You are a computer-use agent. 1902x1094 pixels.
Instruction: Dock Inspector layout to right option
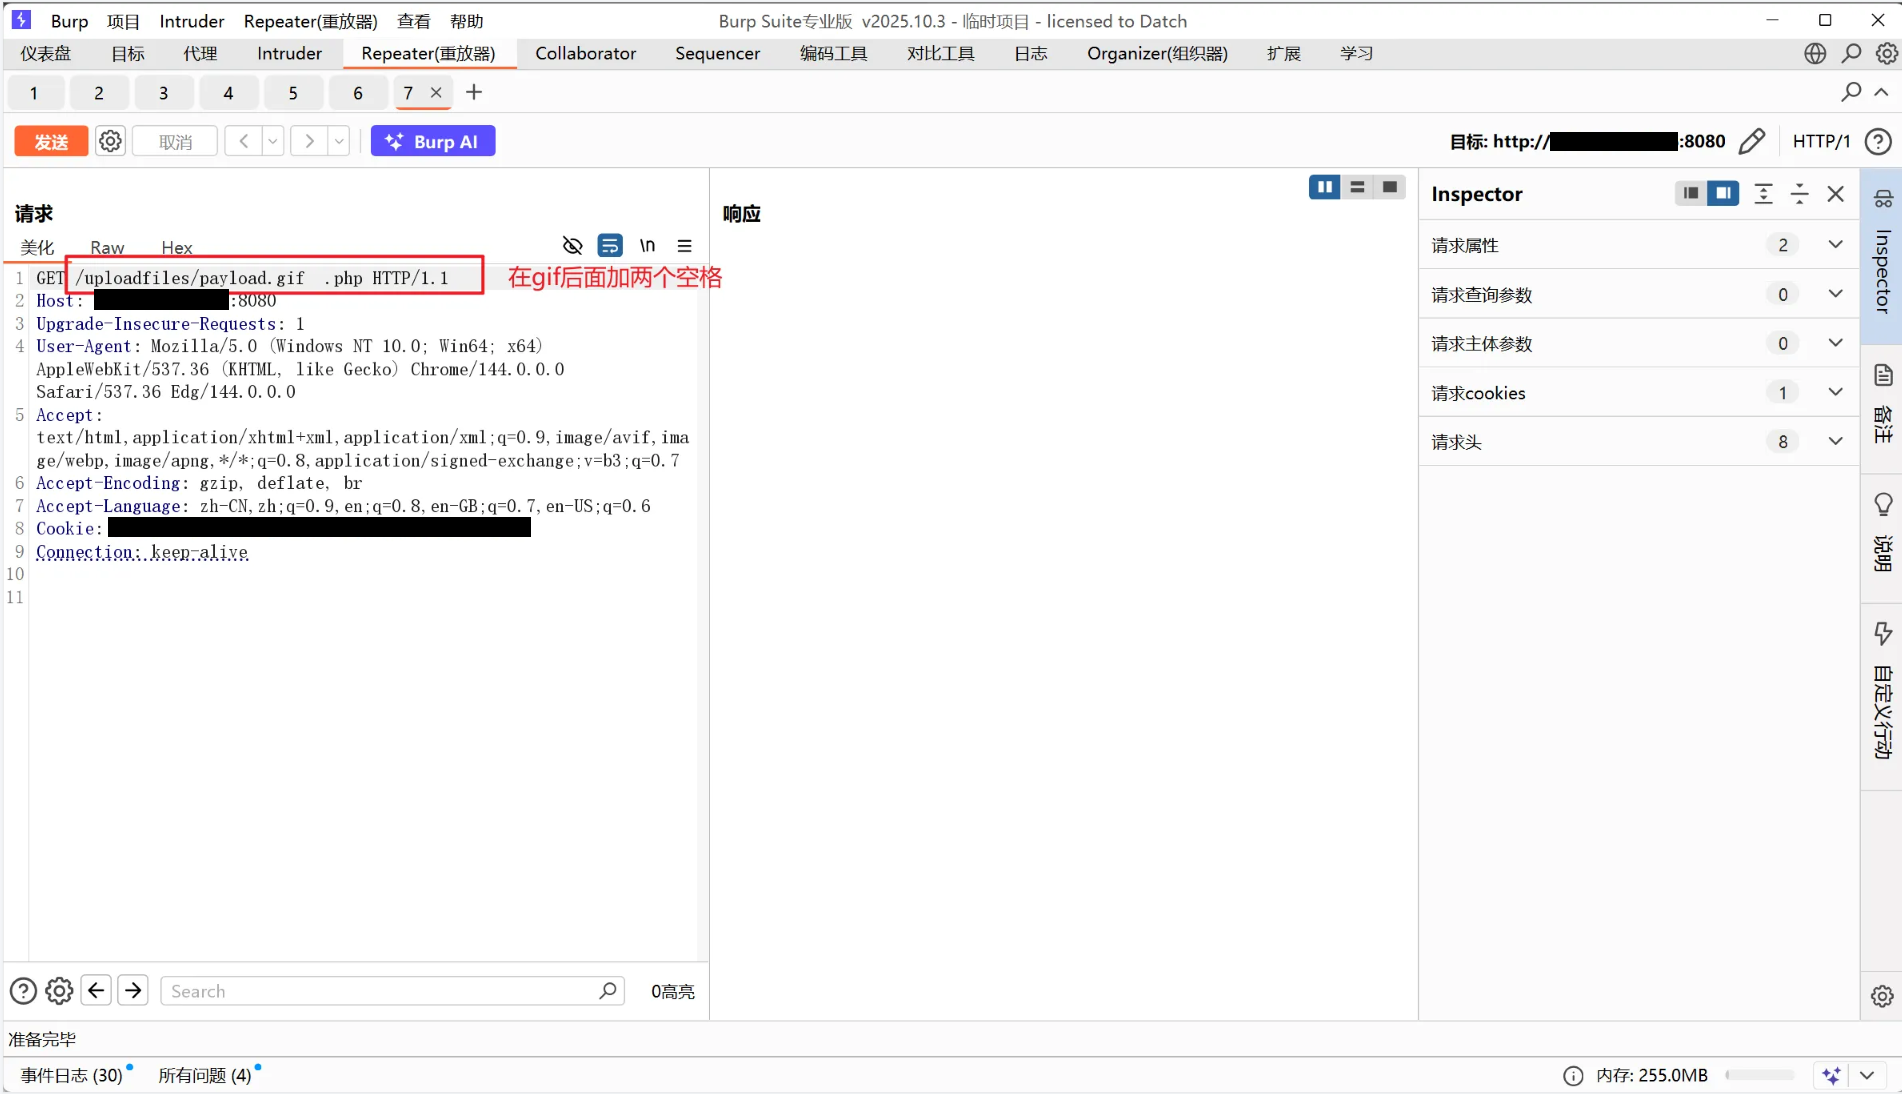tap(1723, 193)
